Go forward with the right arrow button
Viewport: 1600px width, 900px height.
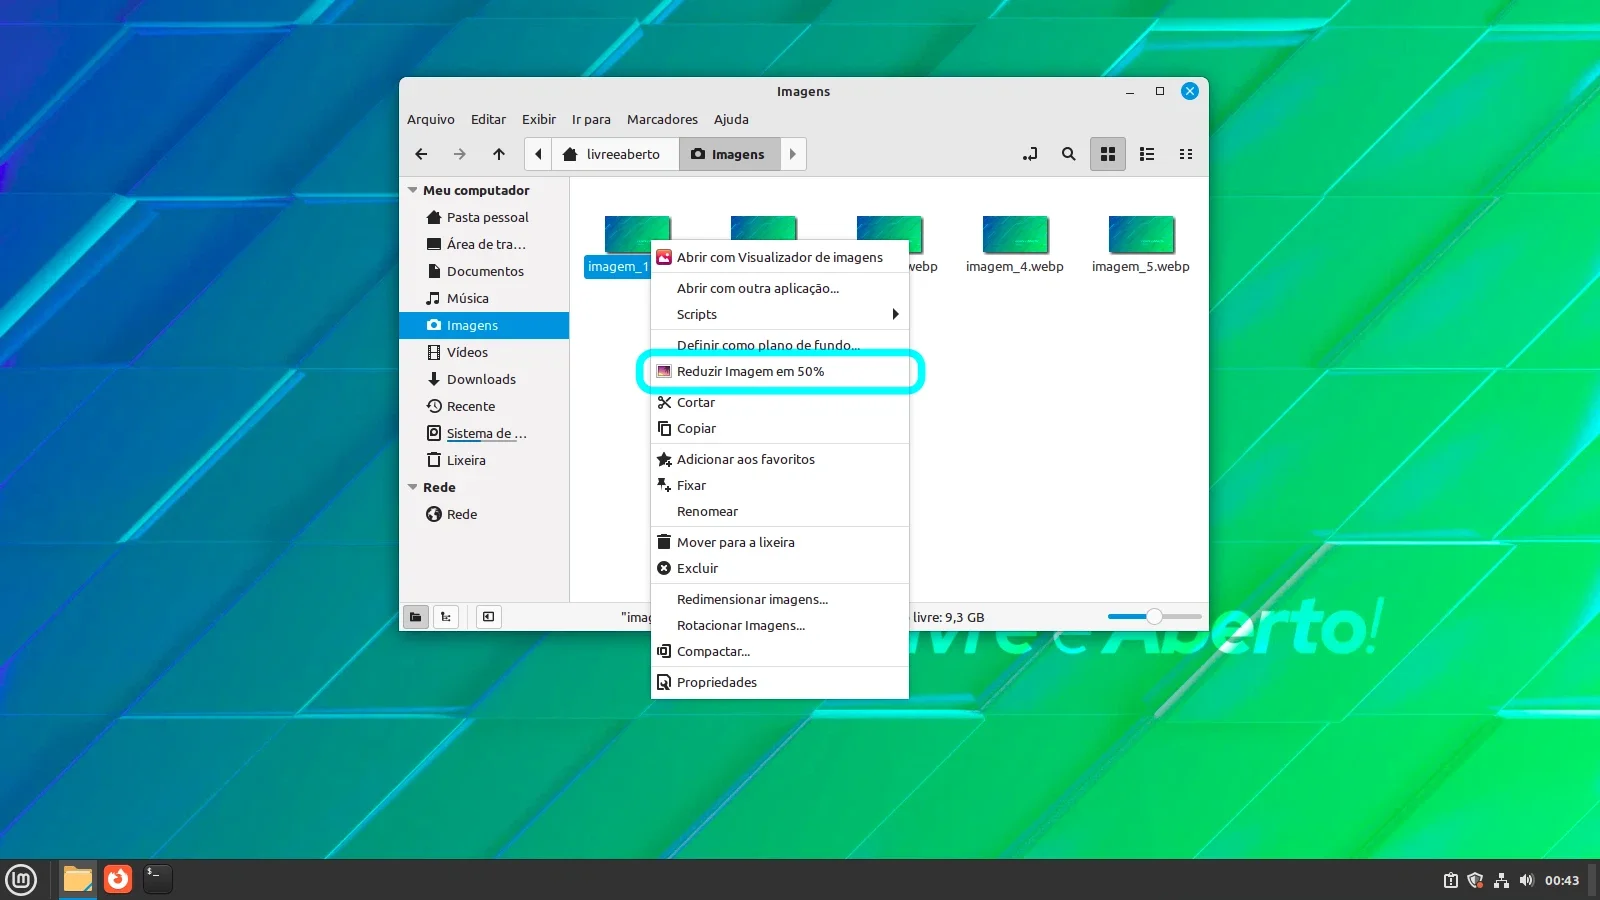pyautogui.click(x=460, y=154)
